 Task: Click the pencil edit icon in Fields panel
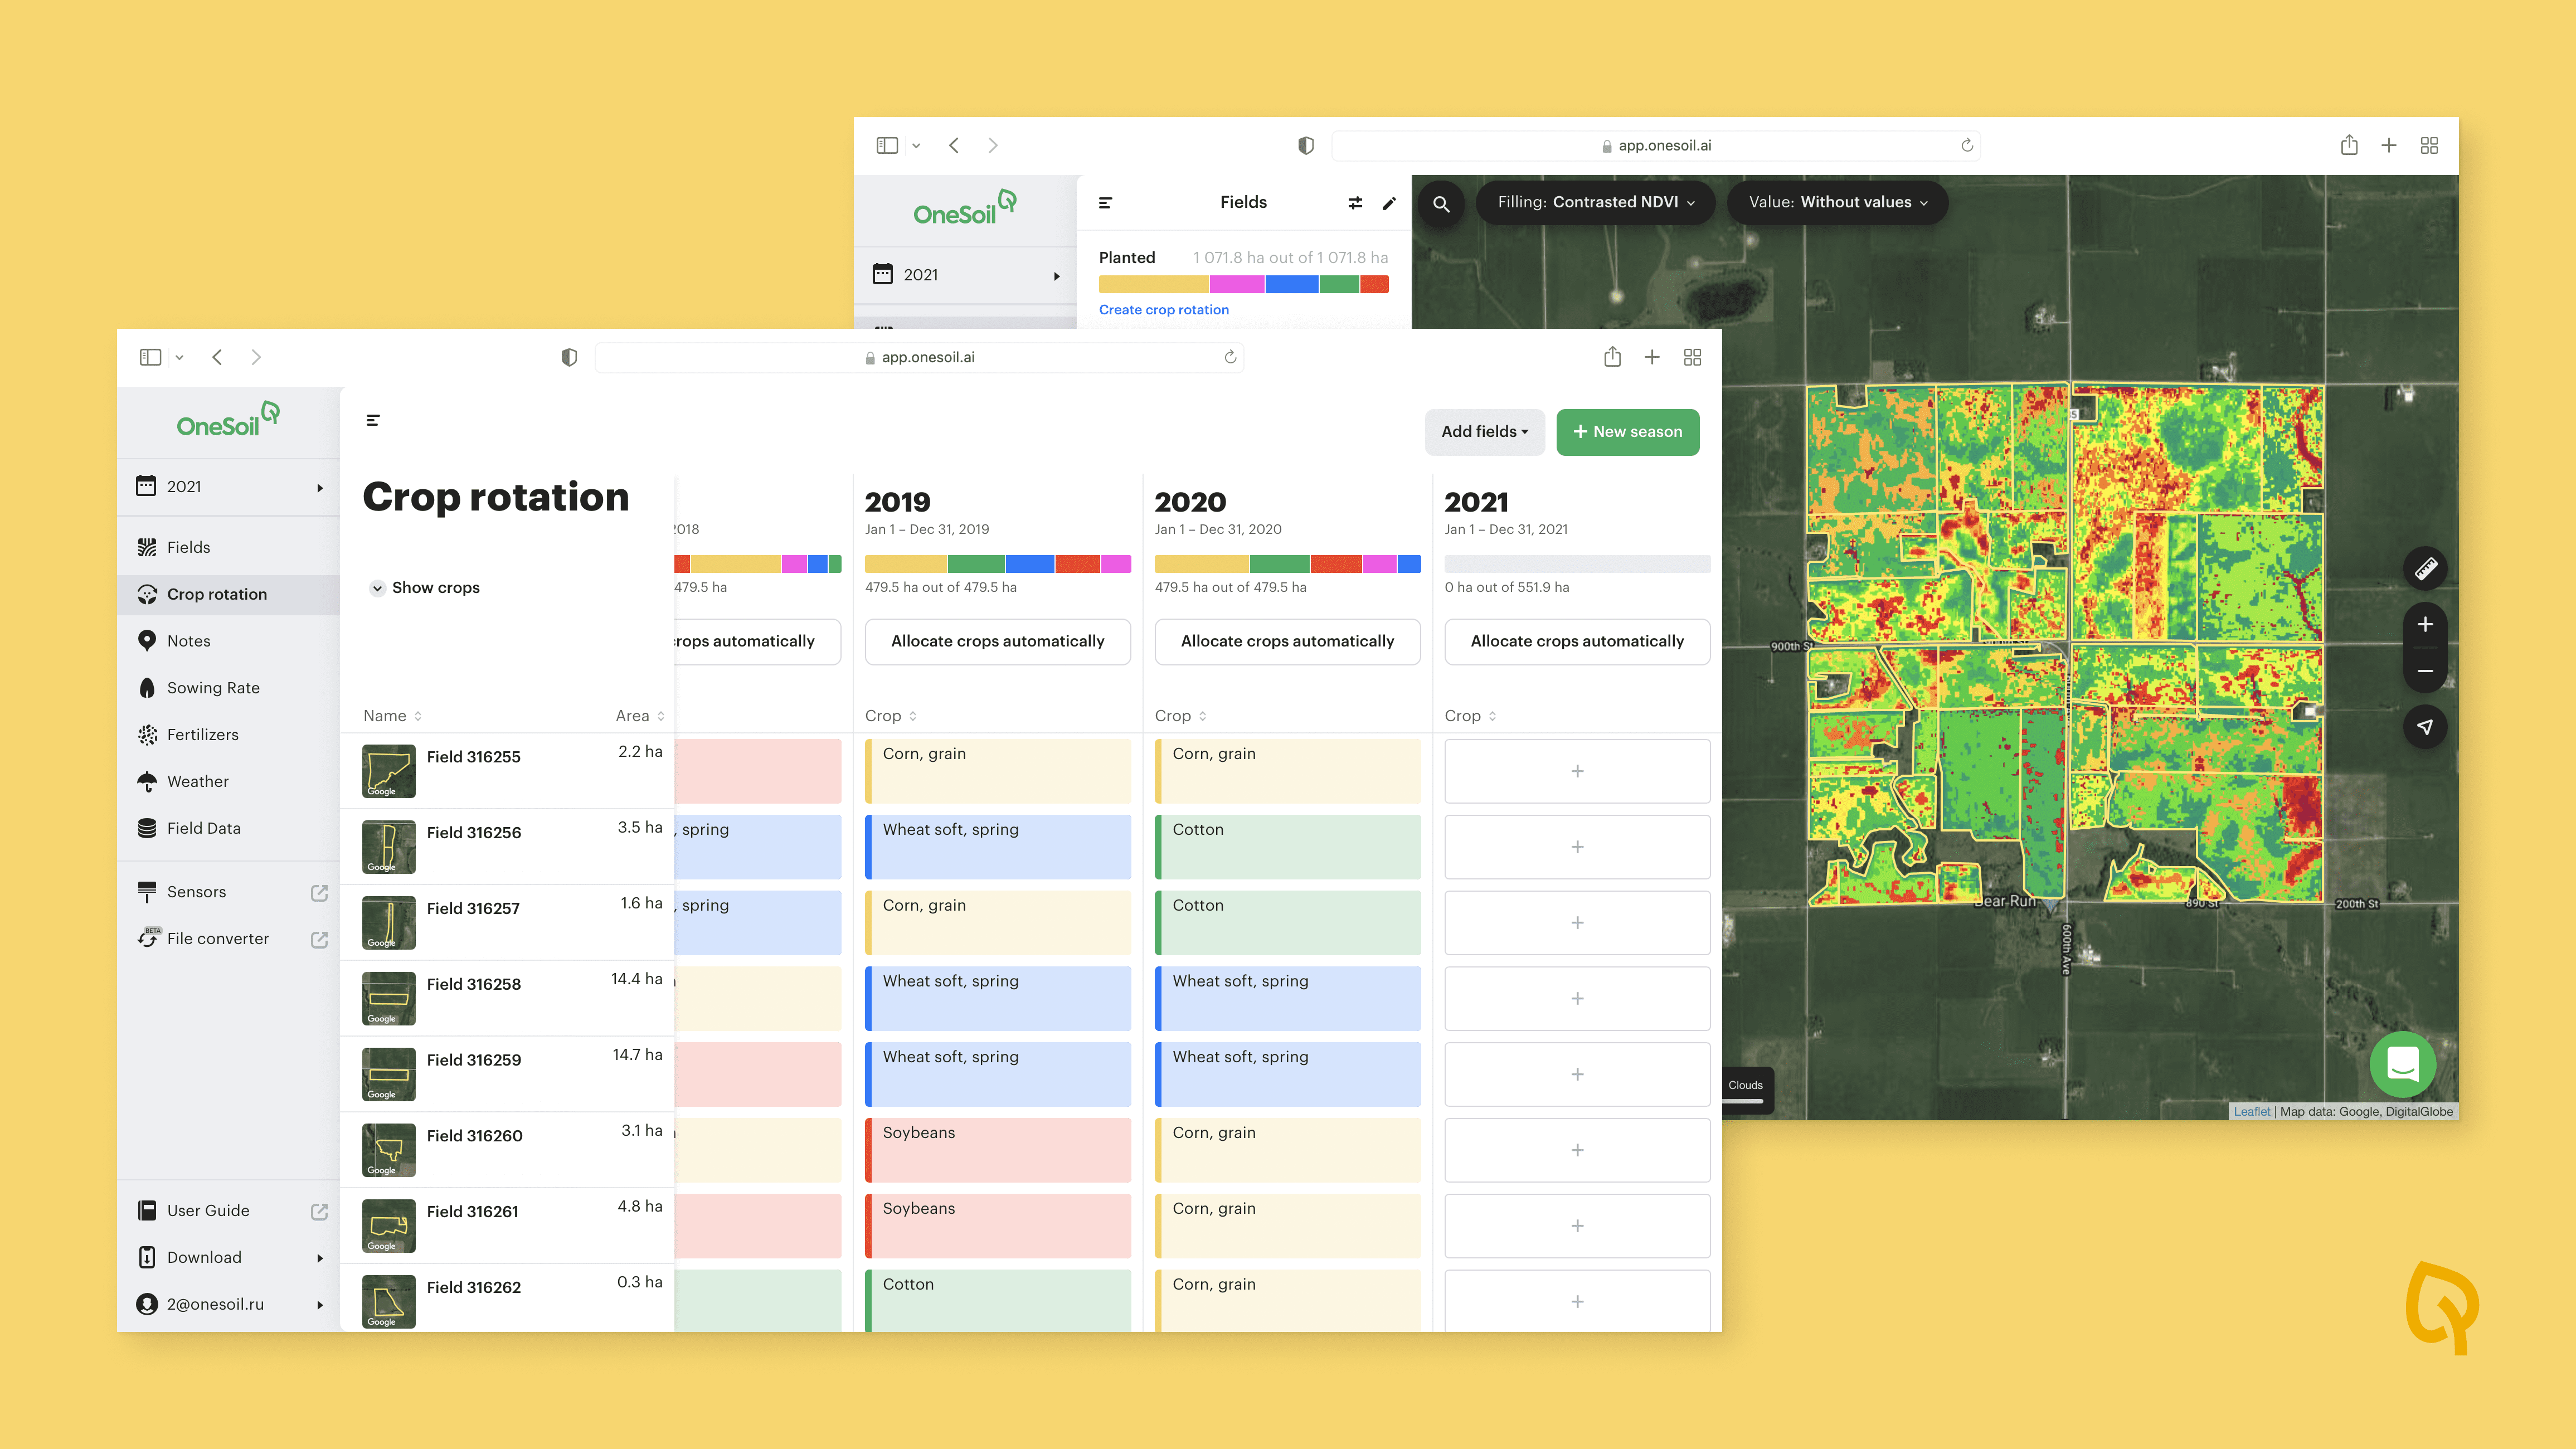click(x=1389, y=203)
